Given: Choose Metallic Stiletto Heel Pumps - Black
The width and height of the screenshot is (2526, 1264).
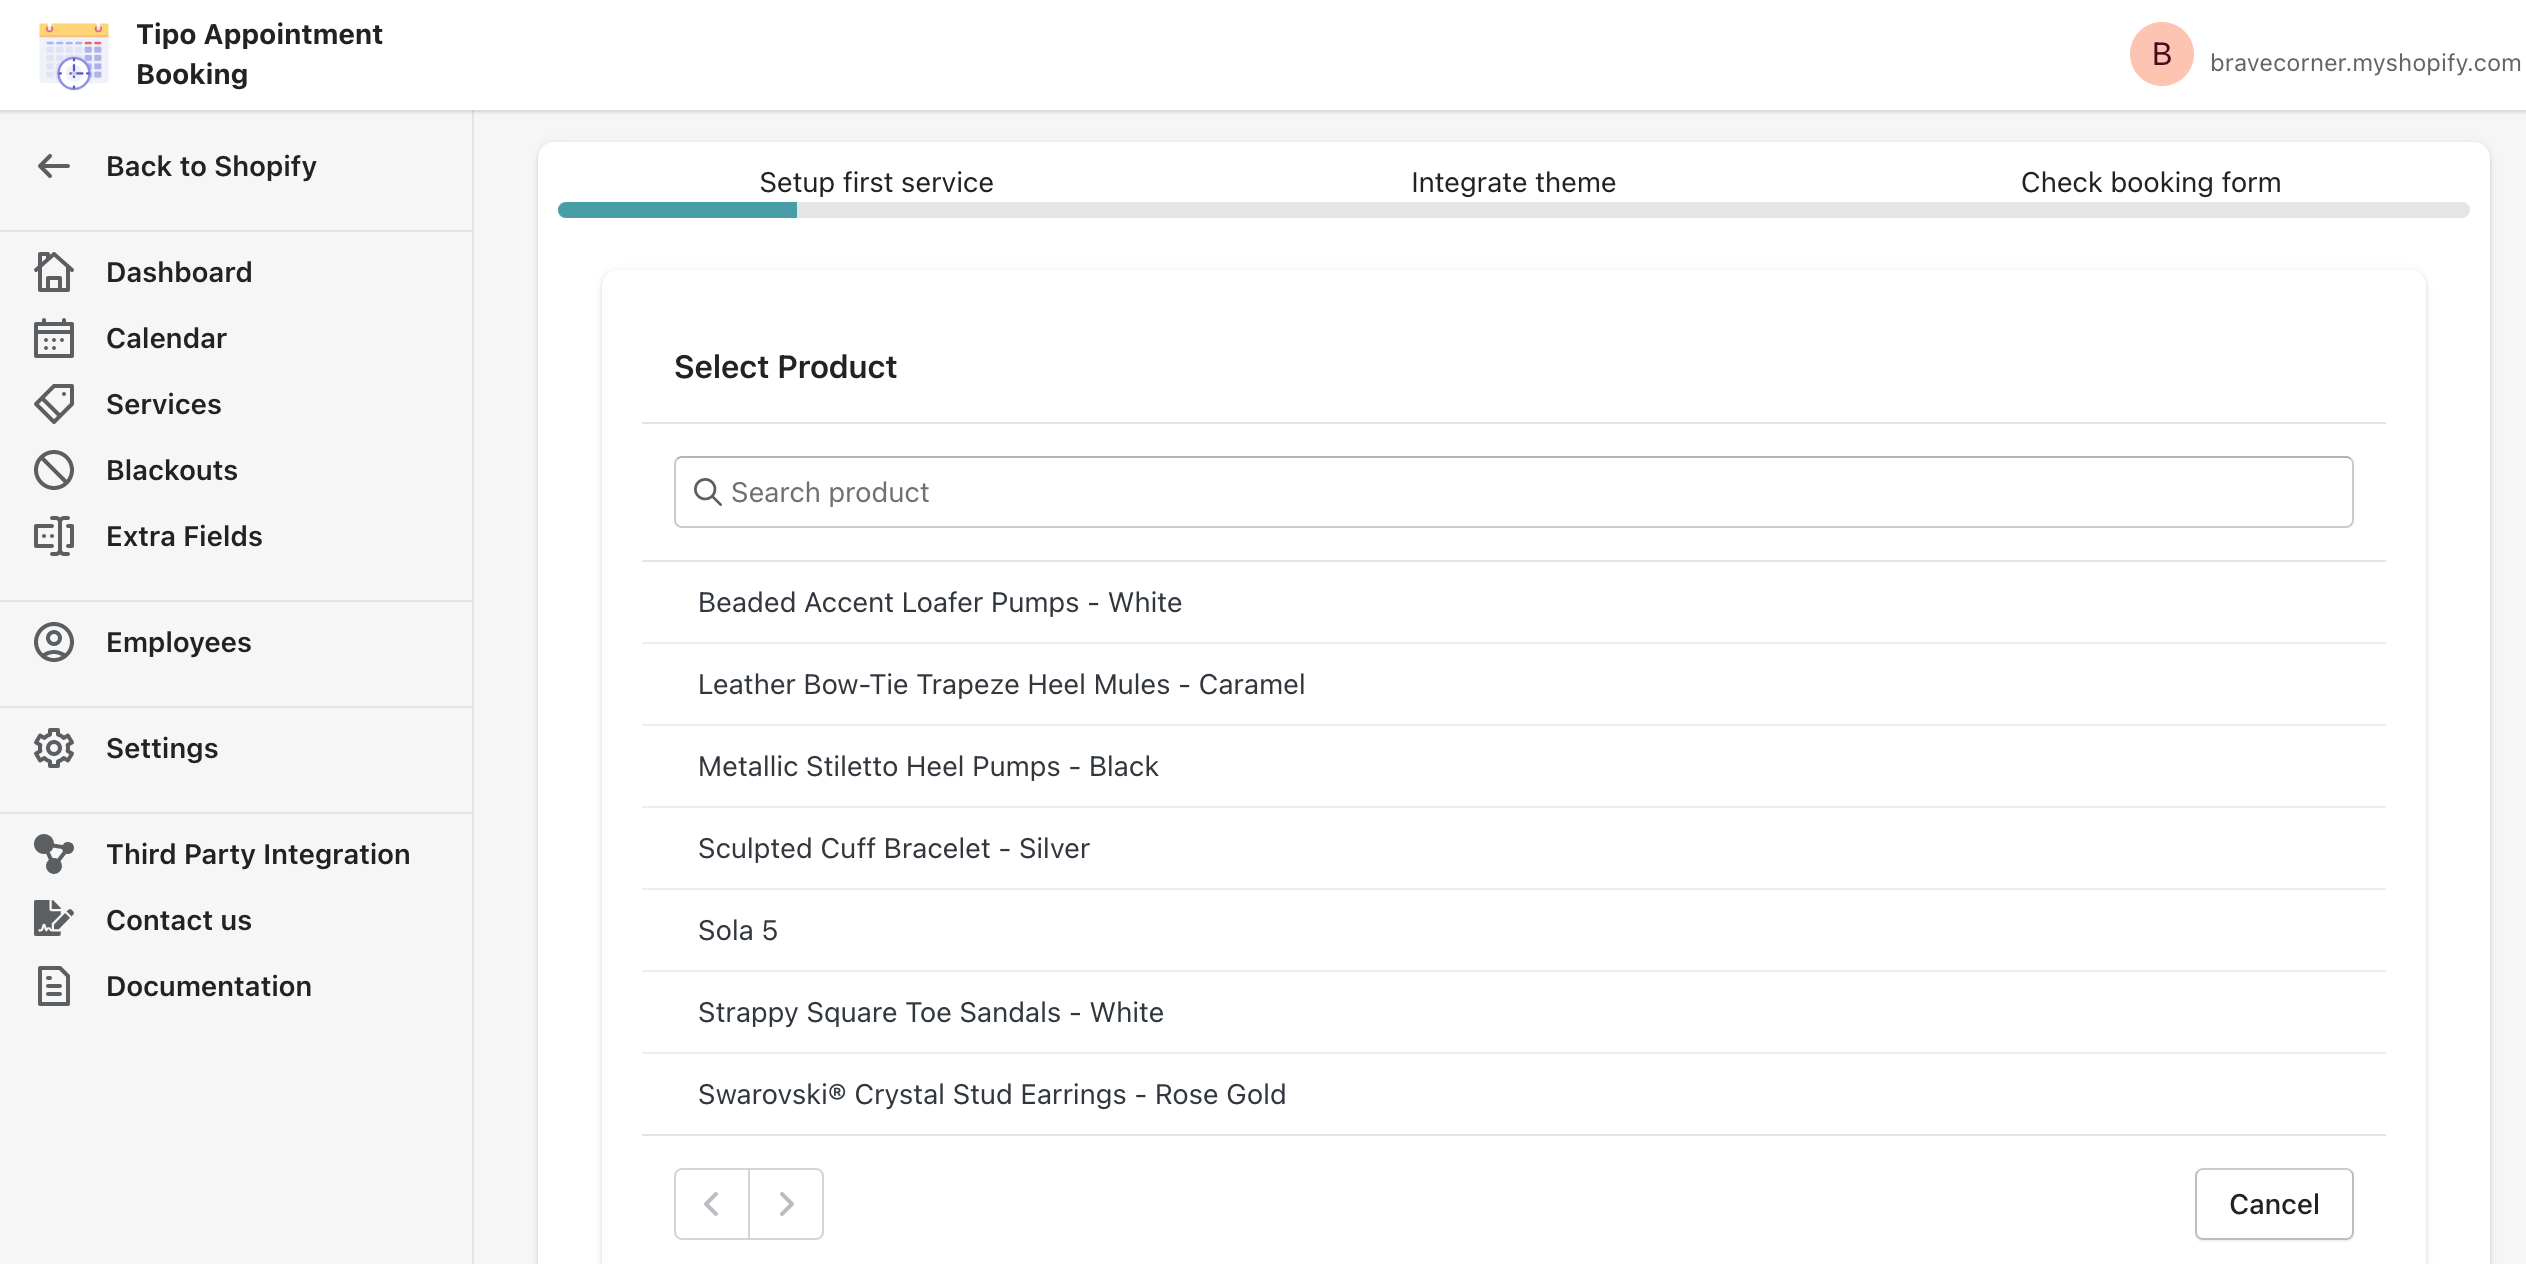Looking at the screenshot, I should (1513, 766).
